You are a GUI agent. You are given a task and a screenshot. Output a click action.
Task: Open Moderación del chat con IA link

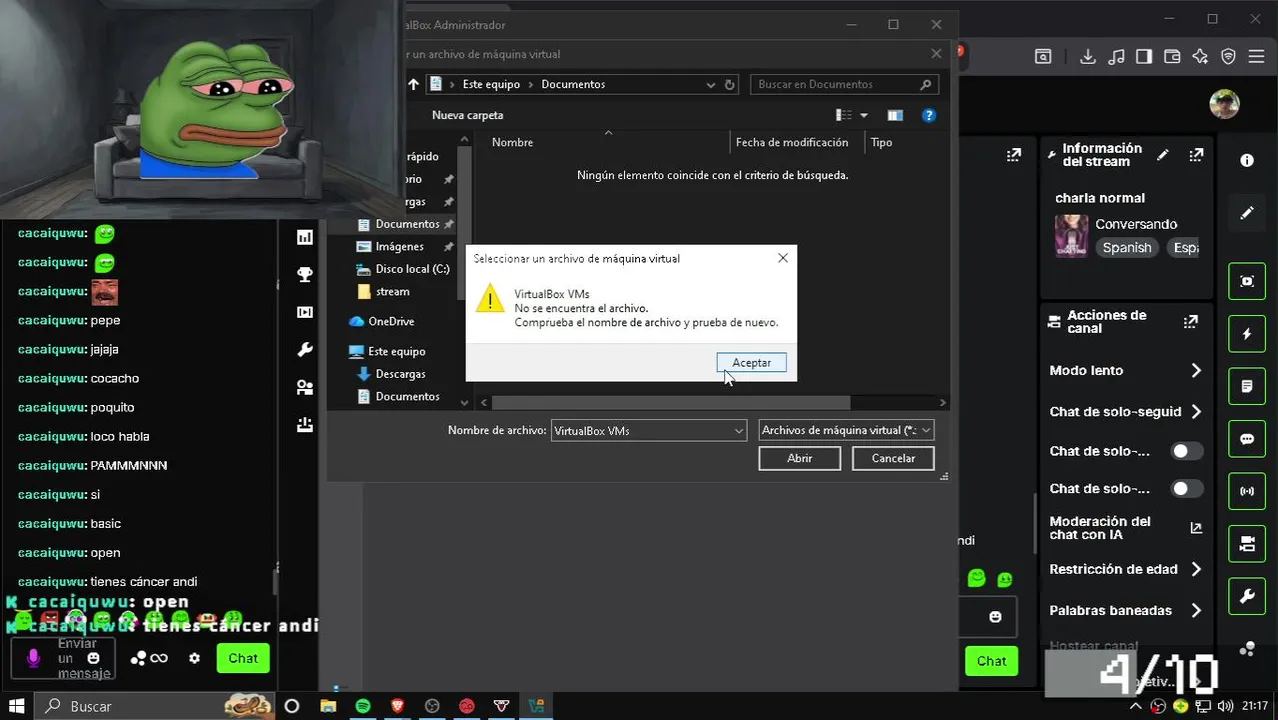(x=1196, y=528)
